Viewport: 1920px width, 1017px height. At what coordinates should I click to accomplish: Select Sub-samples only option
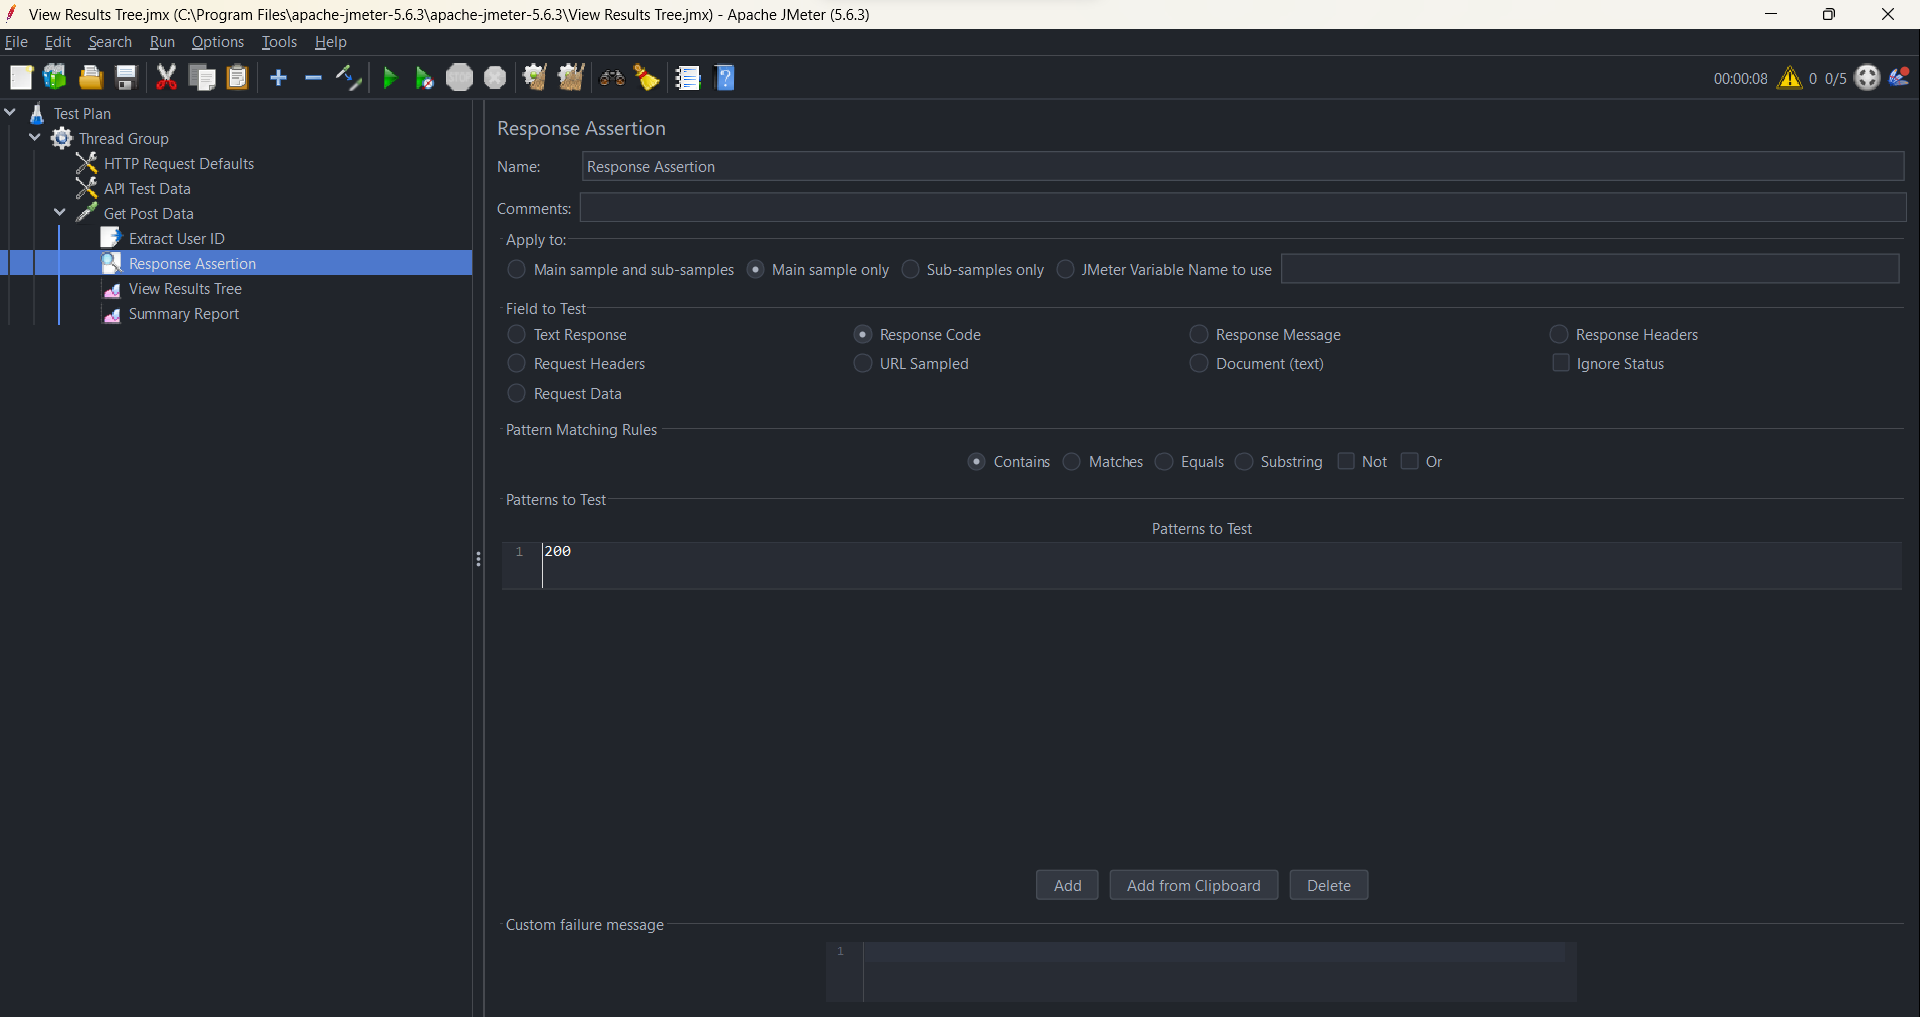(x=911, y=269)
